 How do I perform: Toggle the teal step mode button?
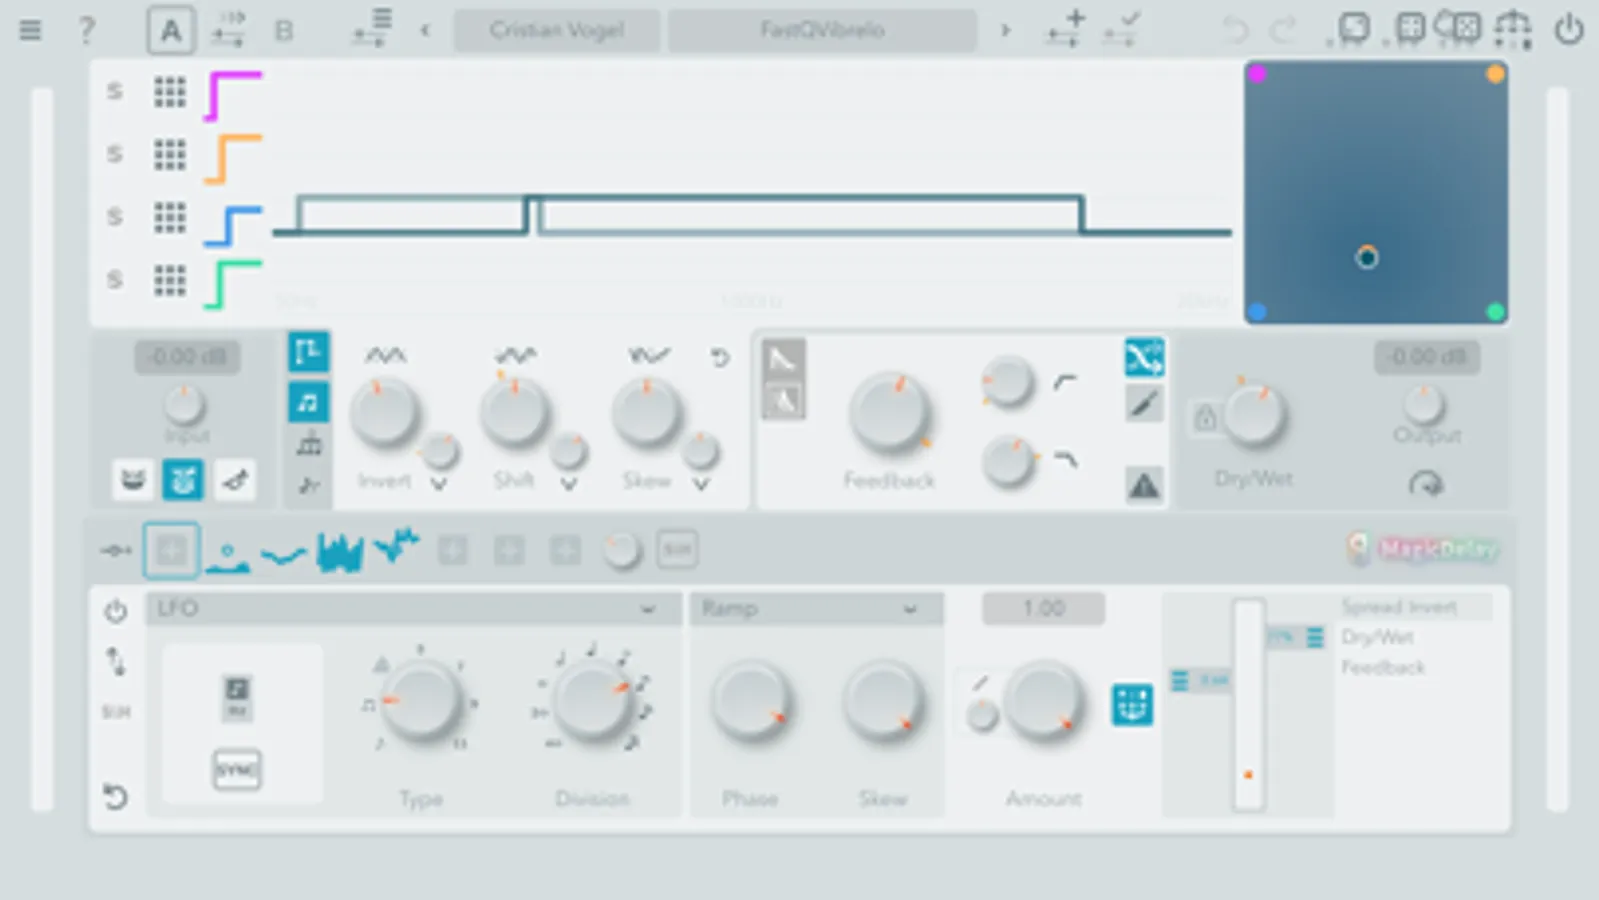tap(308, 352)
